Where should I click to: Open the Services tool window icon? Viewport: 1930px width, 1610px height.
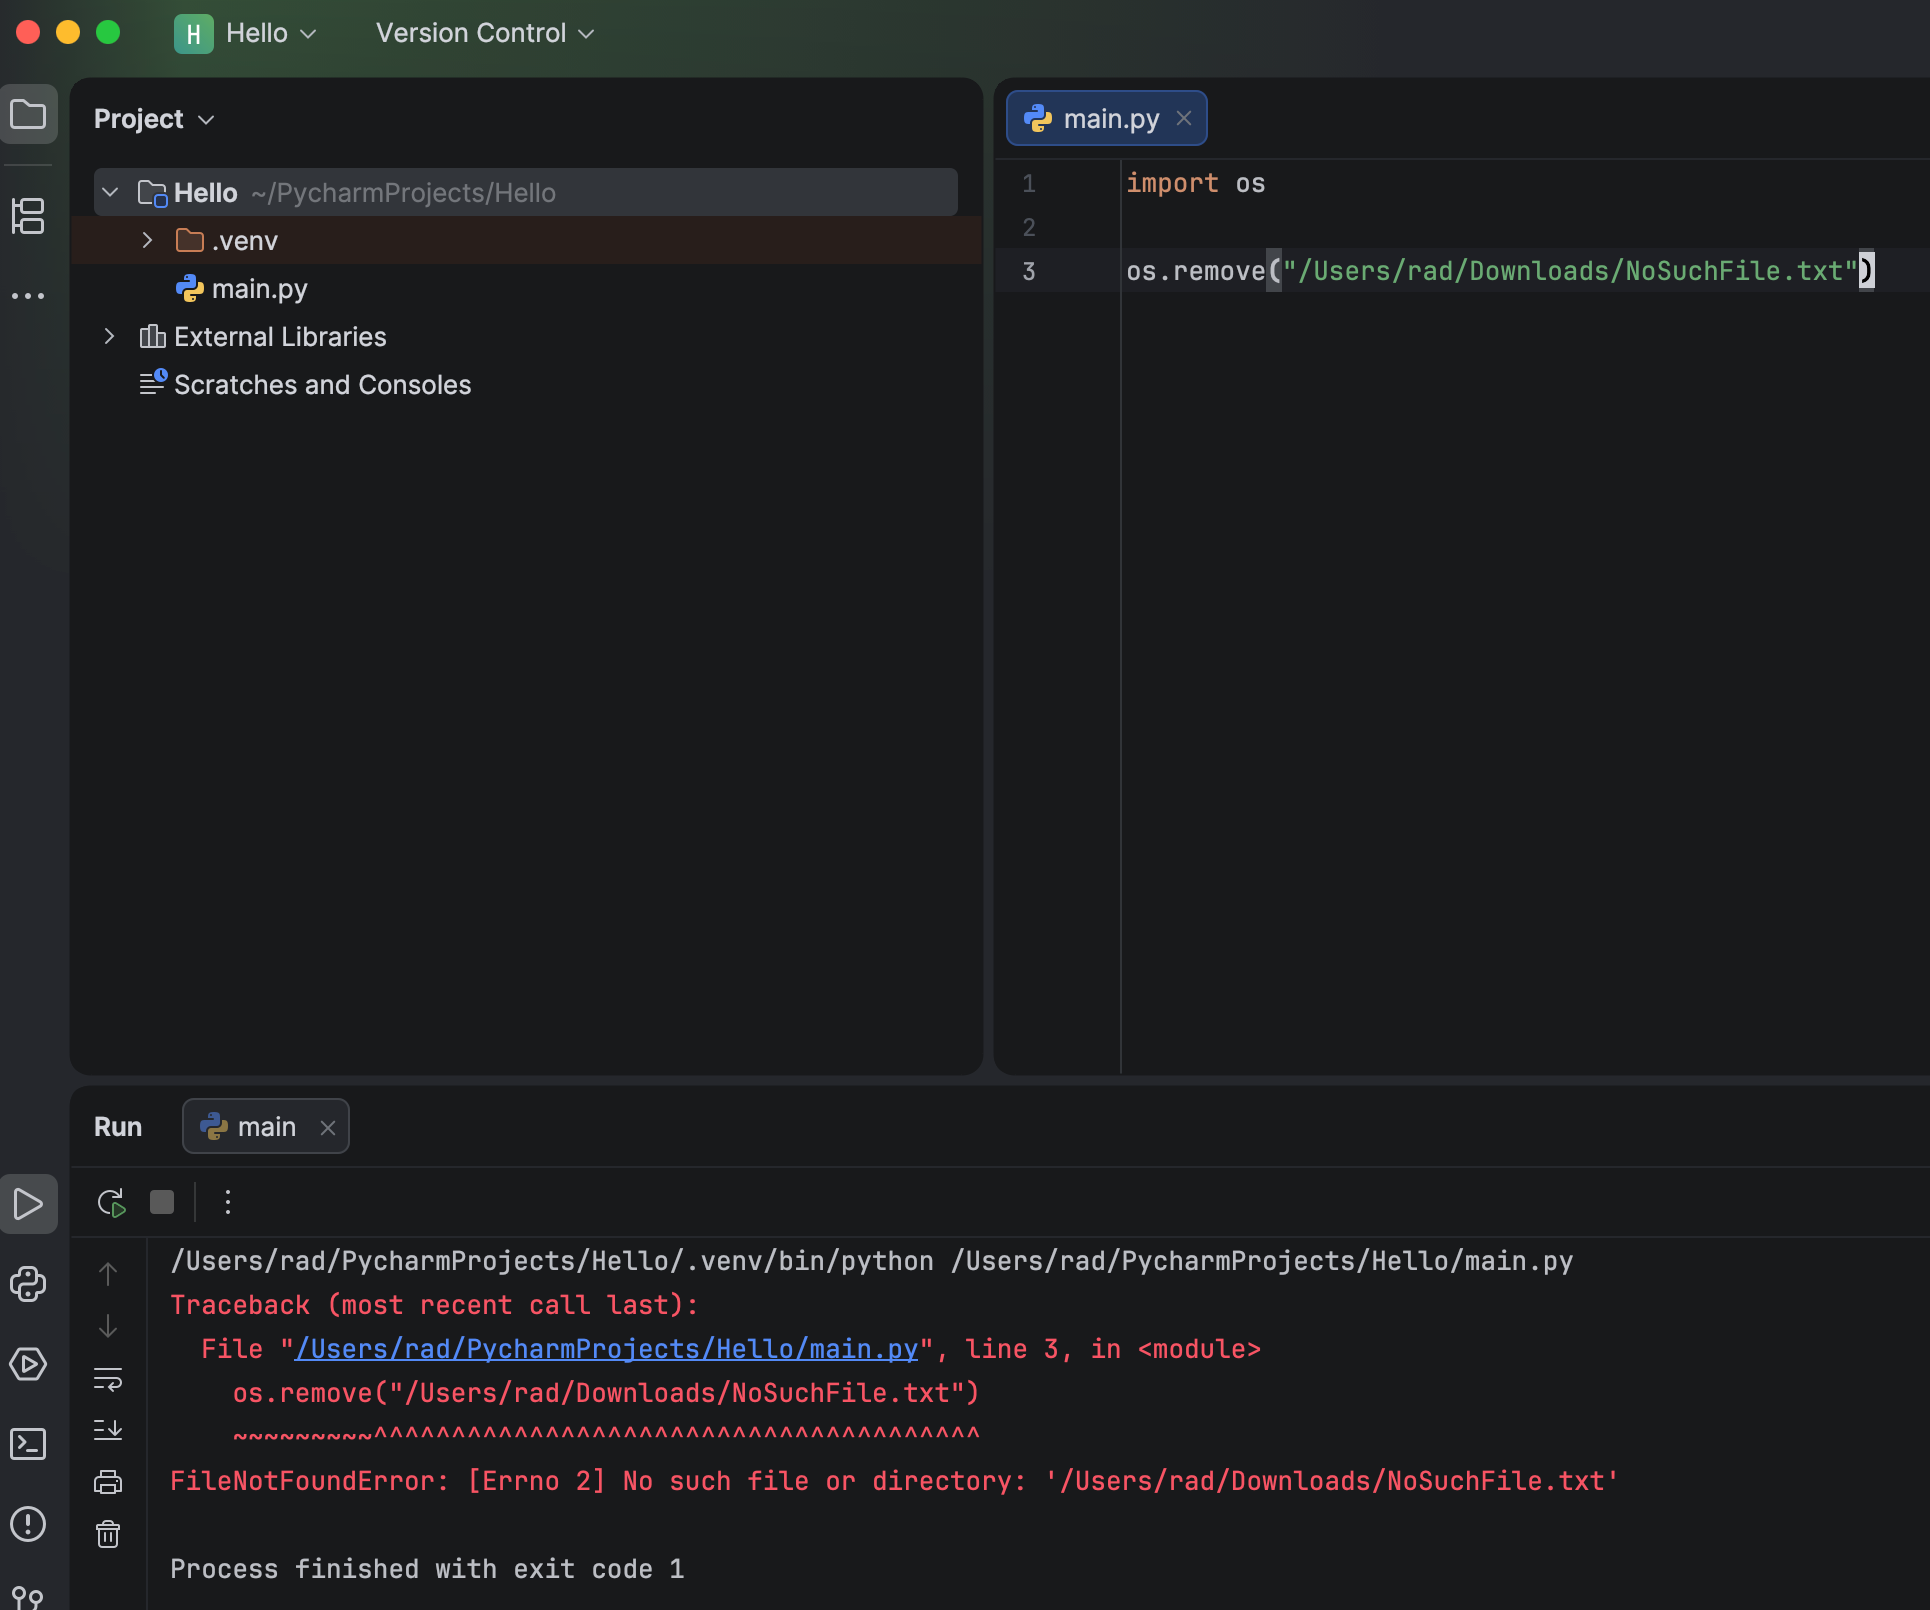[28, 1364]
